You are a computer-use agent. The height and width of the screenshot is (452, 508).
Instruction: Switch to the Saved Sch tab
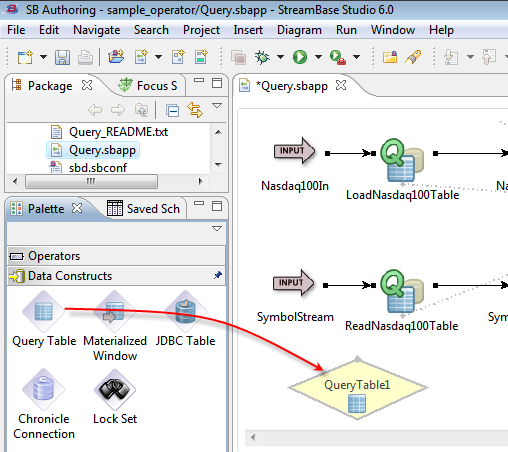[x=143, y=209]
